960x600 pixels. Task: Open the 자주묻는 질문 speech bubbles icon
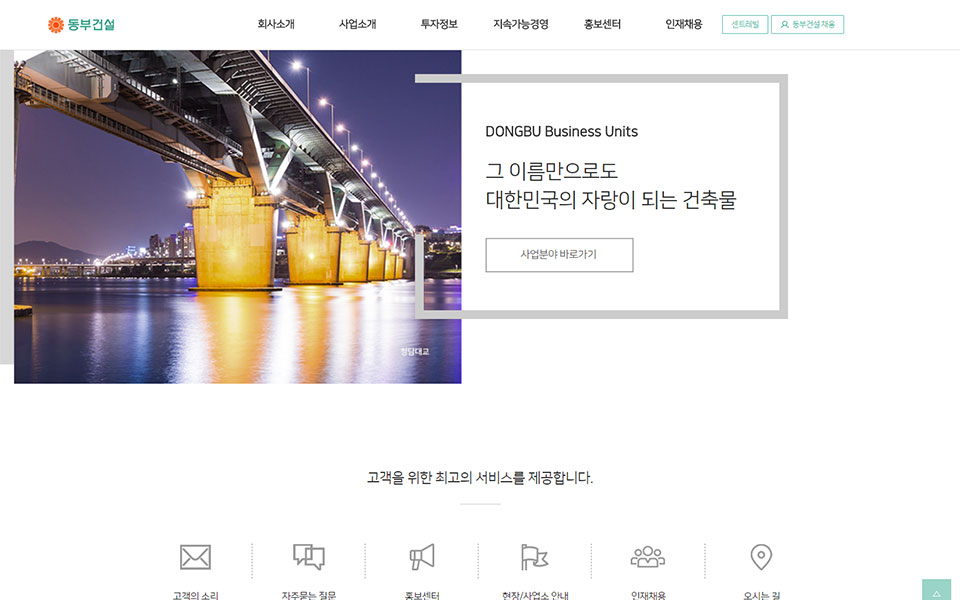pyautogui.click(x=308, y=557)
